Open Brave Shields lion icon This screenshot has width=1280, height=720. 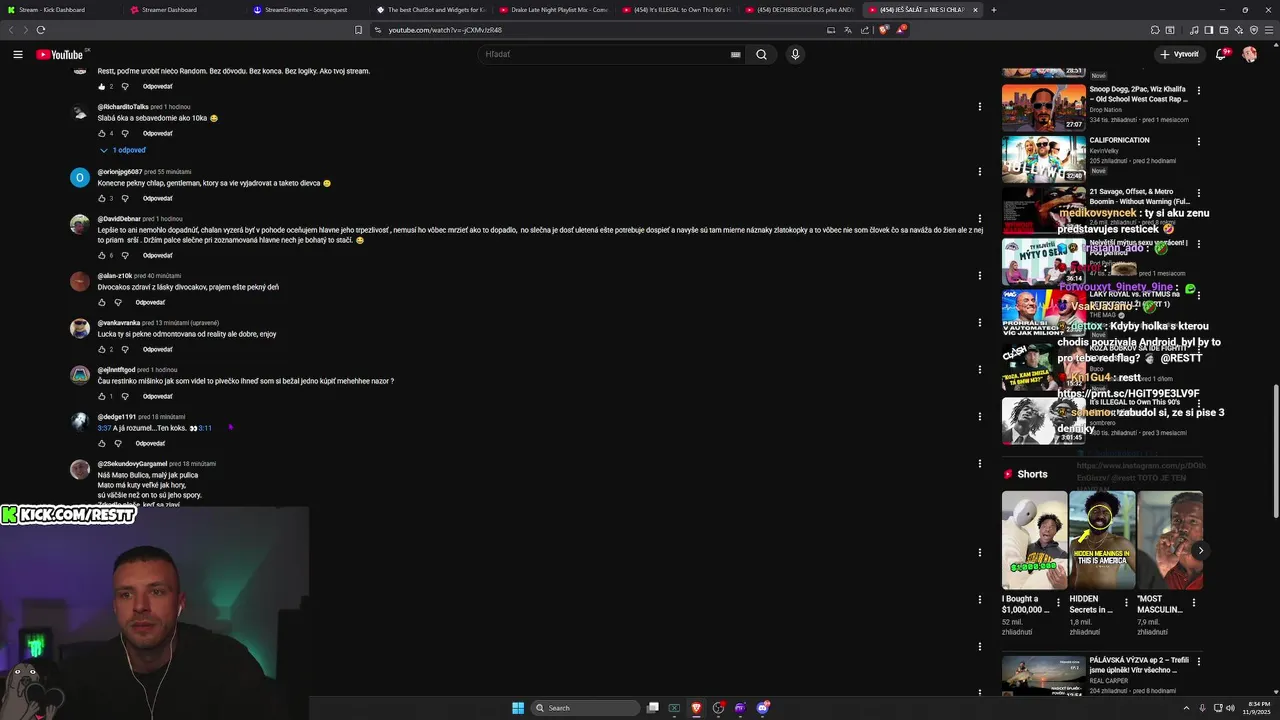coord(884,30)
